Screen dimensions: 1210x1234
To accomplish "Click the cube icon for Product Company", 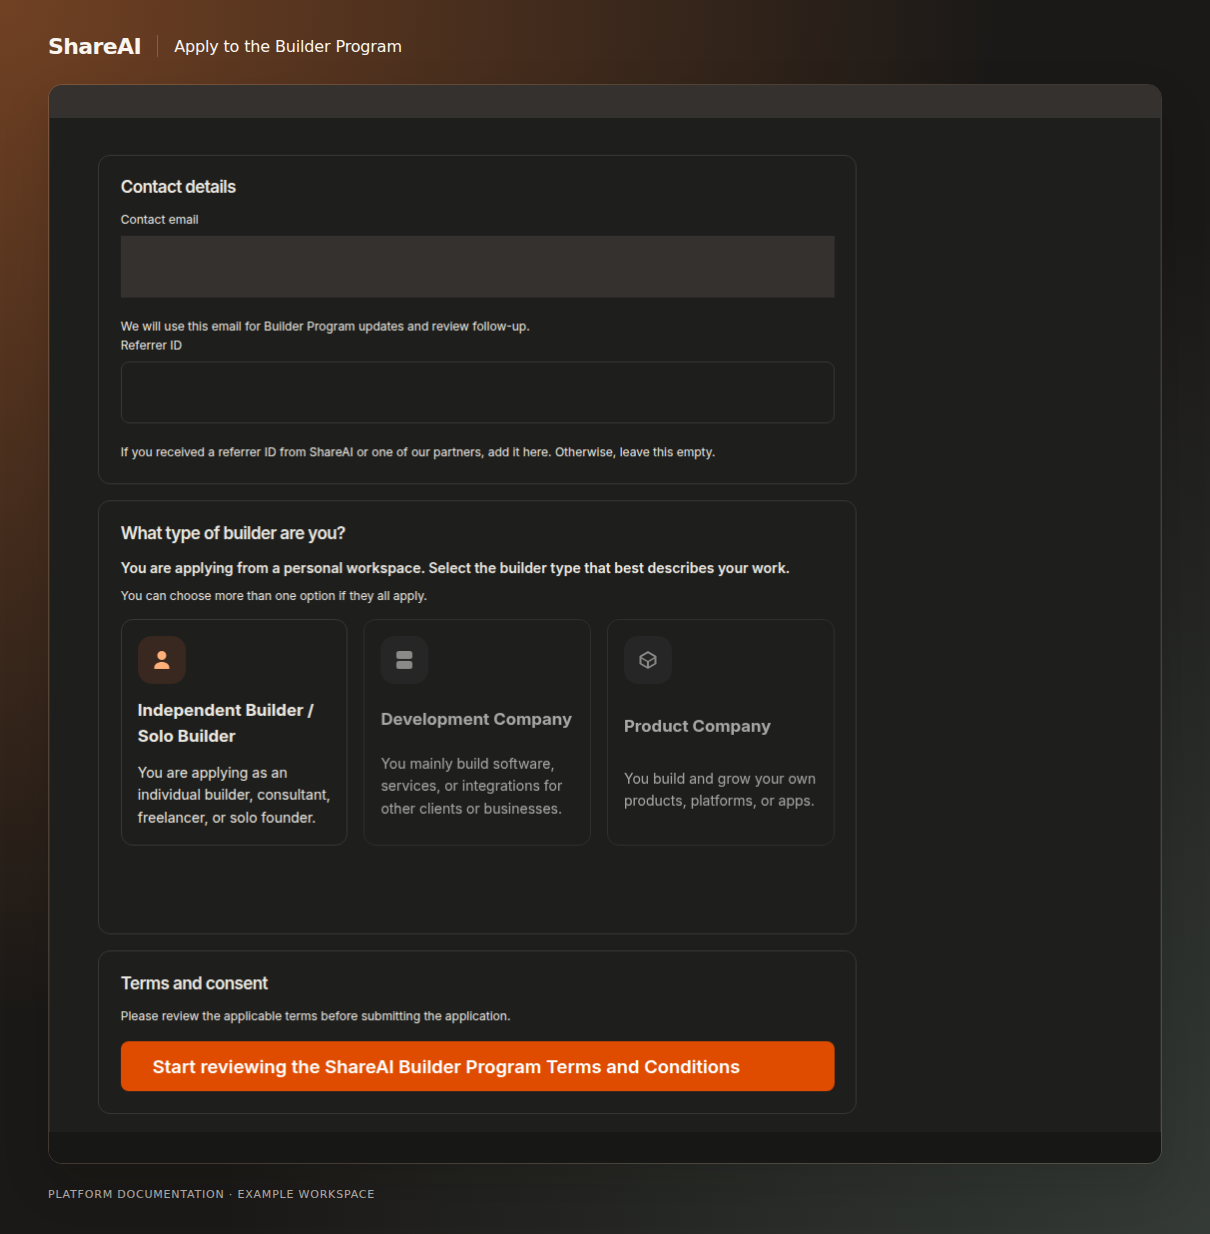I will click(x=648, y=660).
